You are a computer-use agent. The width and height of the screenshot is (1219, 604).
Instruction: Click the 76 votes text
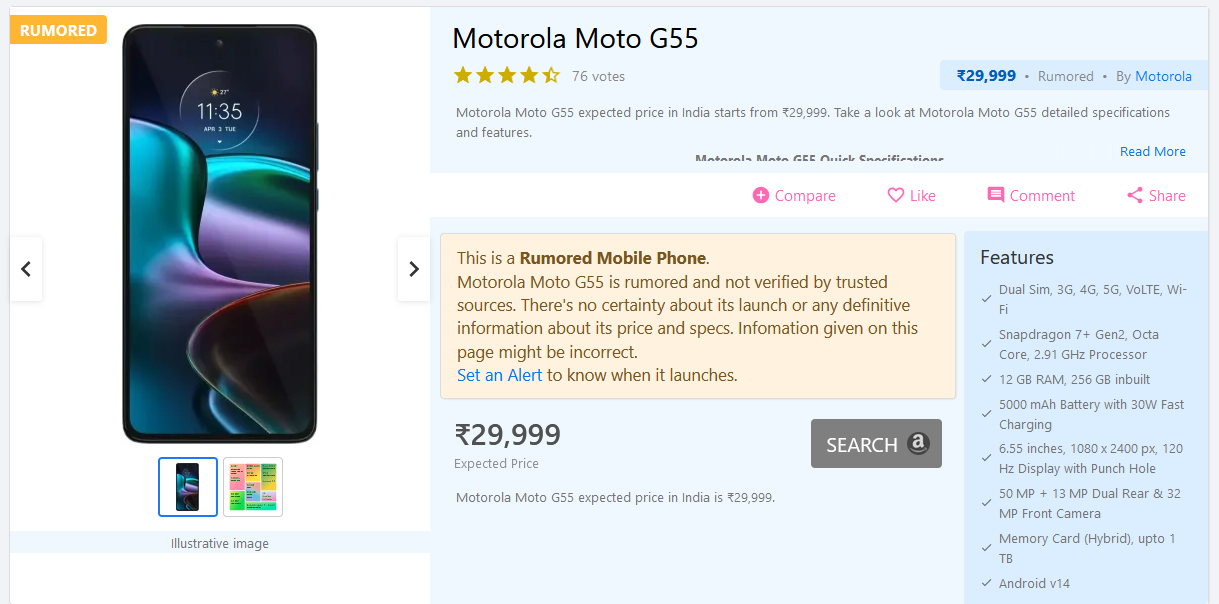[598, 76]
